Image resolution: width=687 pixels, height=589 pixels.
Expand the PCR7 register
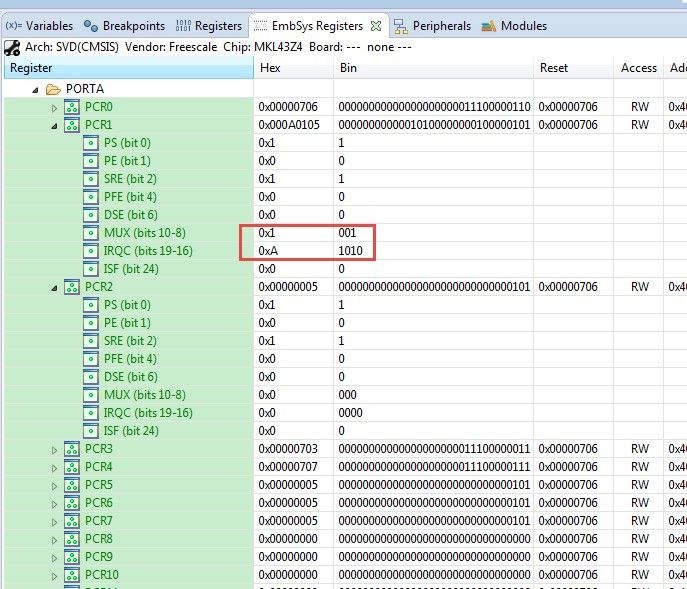coord(54,522)
